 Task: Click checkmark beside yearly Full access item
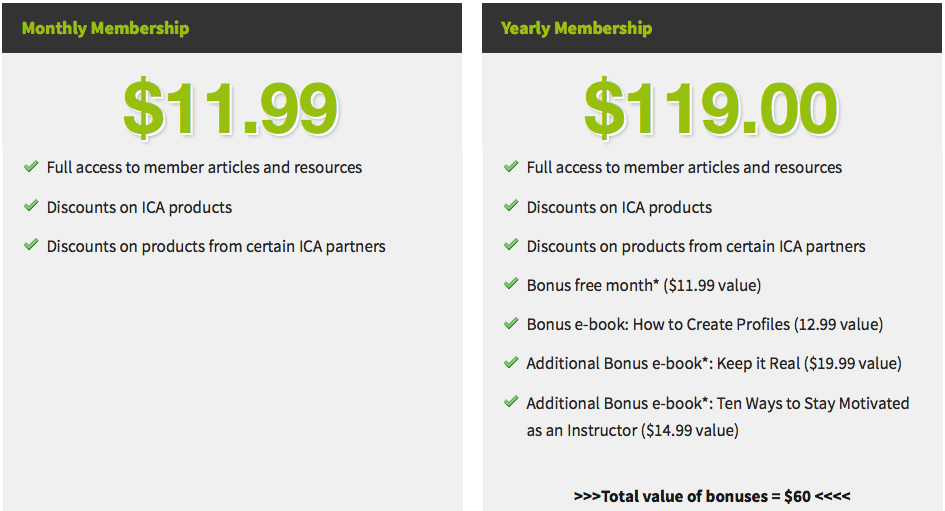[x=510, y=166]
